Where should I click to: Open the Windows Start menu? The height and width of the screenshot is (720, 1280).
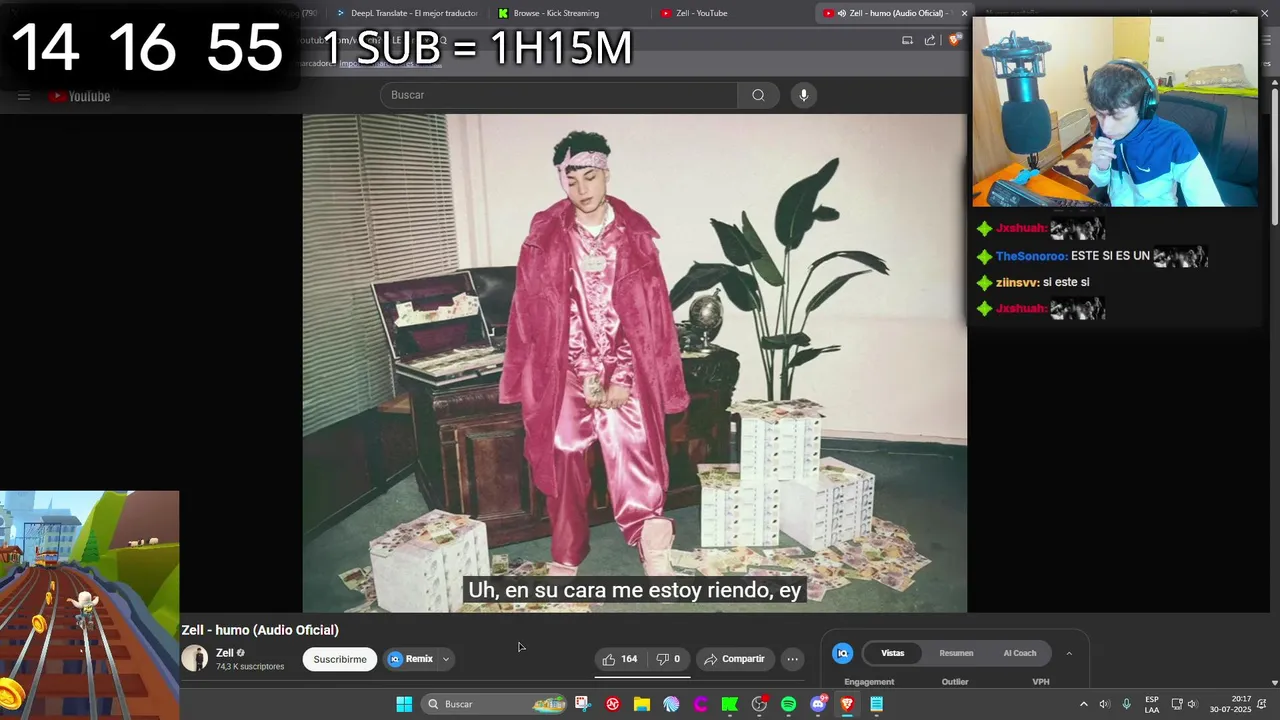404,704
